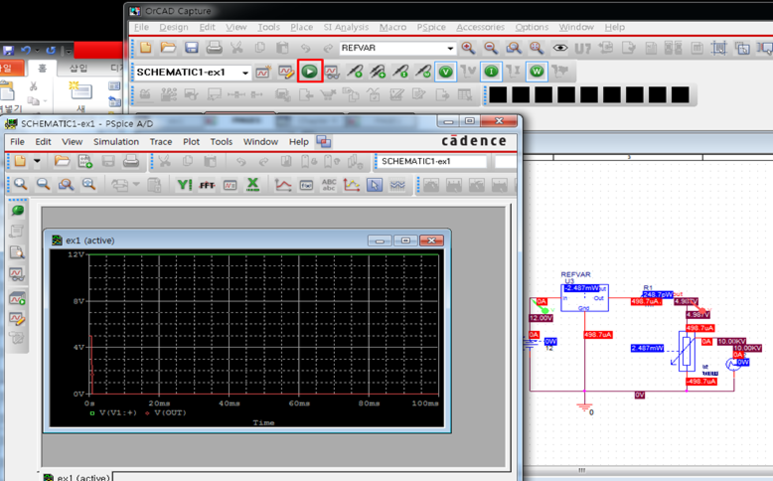Click Zoom Area icon in PSpice toolbar

66,184
